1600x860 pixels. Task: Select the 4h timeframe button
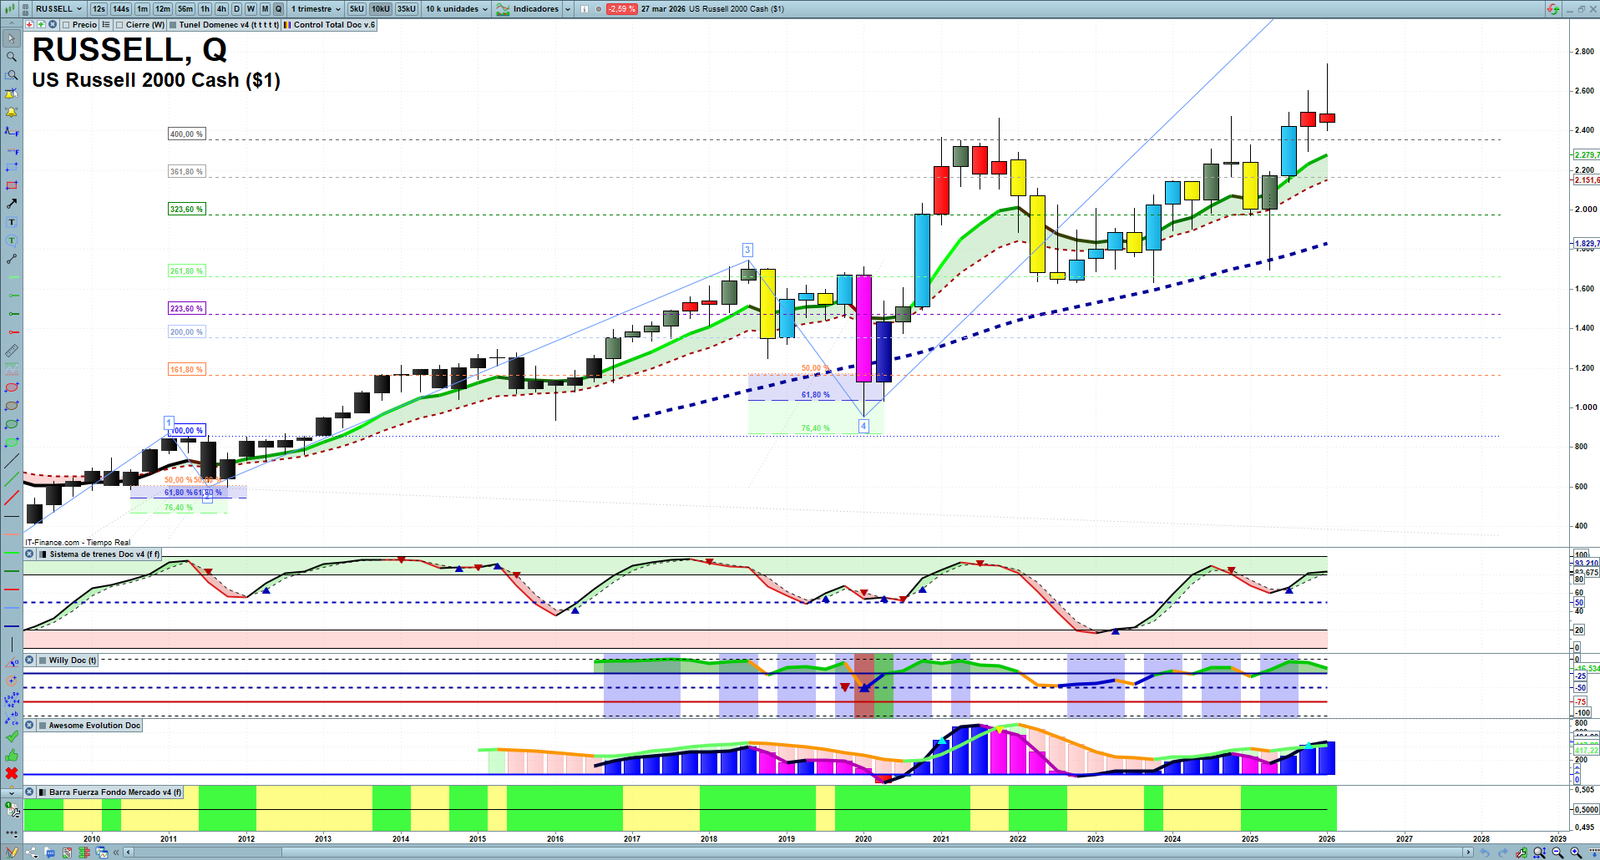pyautogui.click(x=222, y=9)
